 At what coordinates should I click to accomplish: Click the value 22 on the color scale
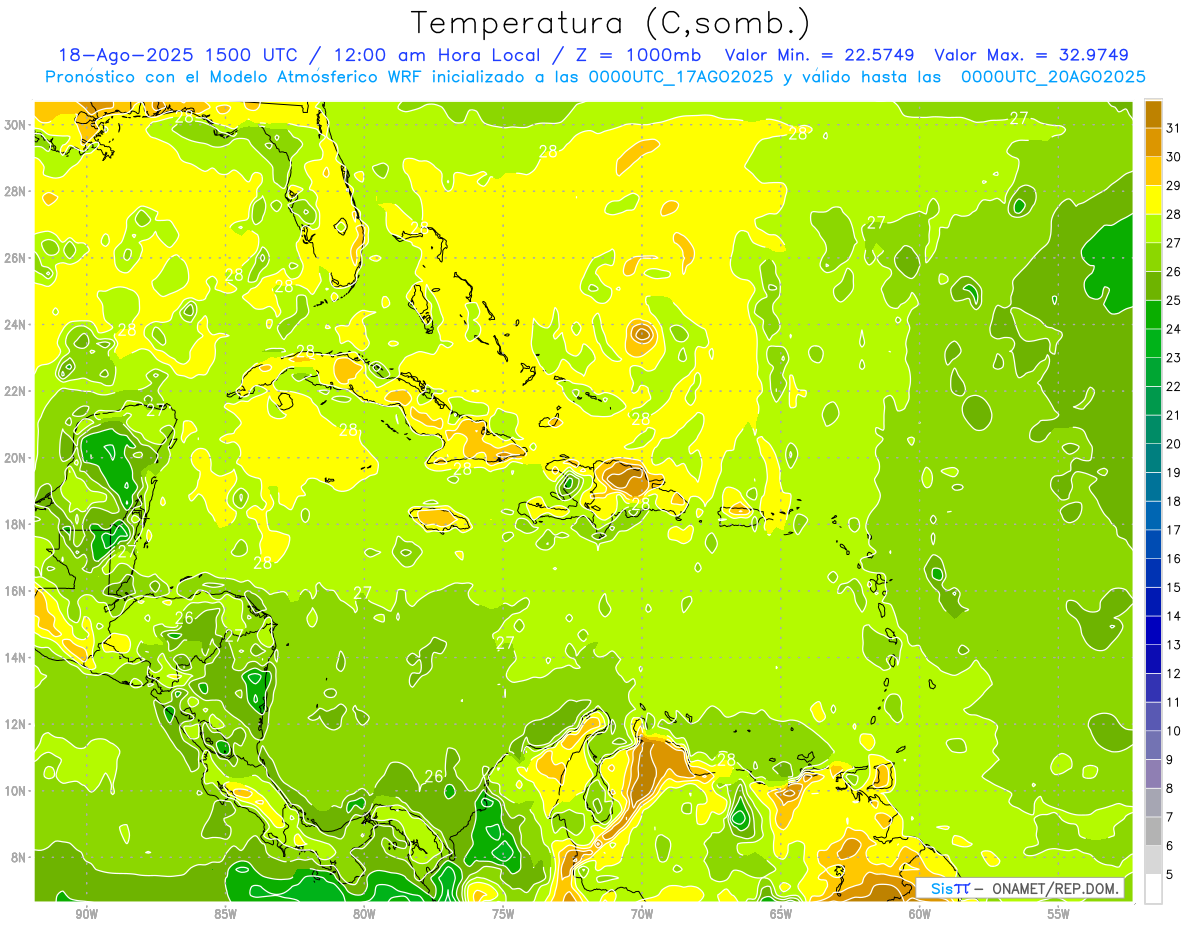click(x=1173, y=386)
